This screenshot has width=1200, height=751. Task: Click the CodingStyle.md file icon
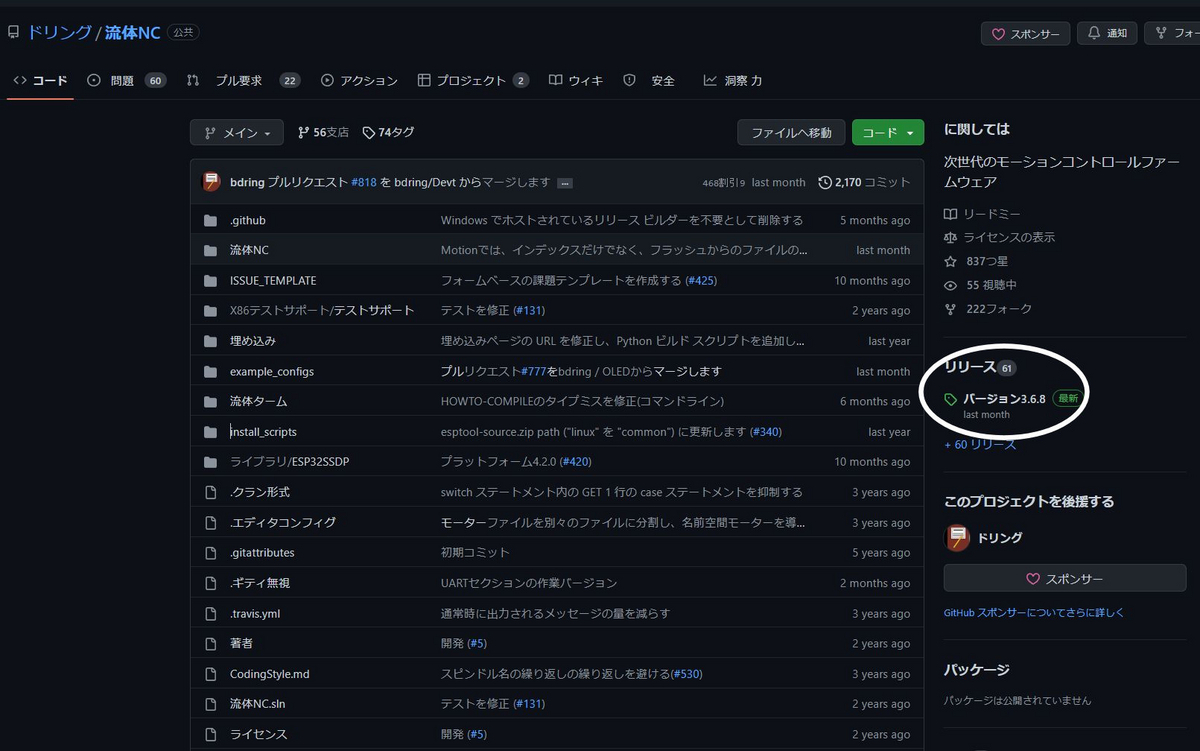click(x=210, y=674)
